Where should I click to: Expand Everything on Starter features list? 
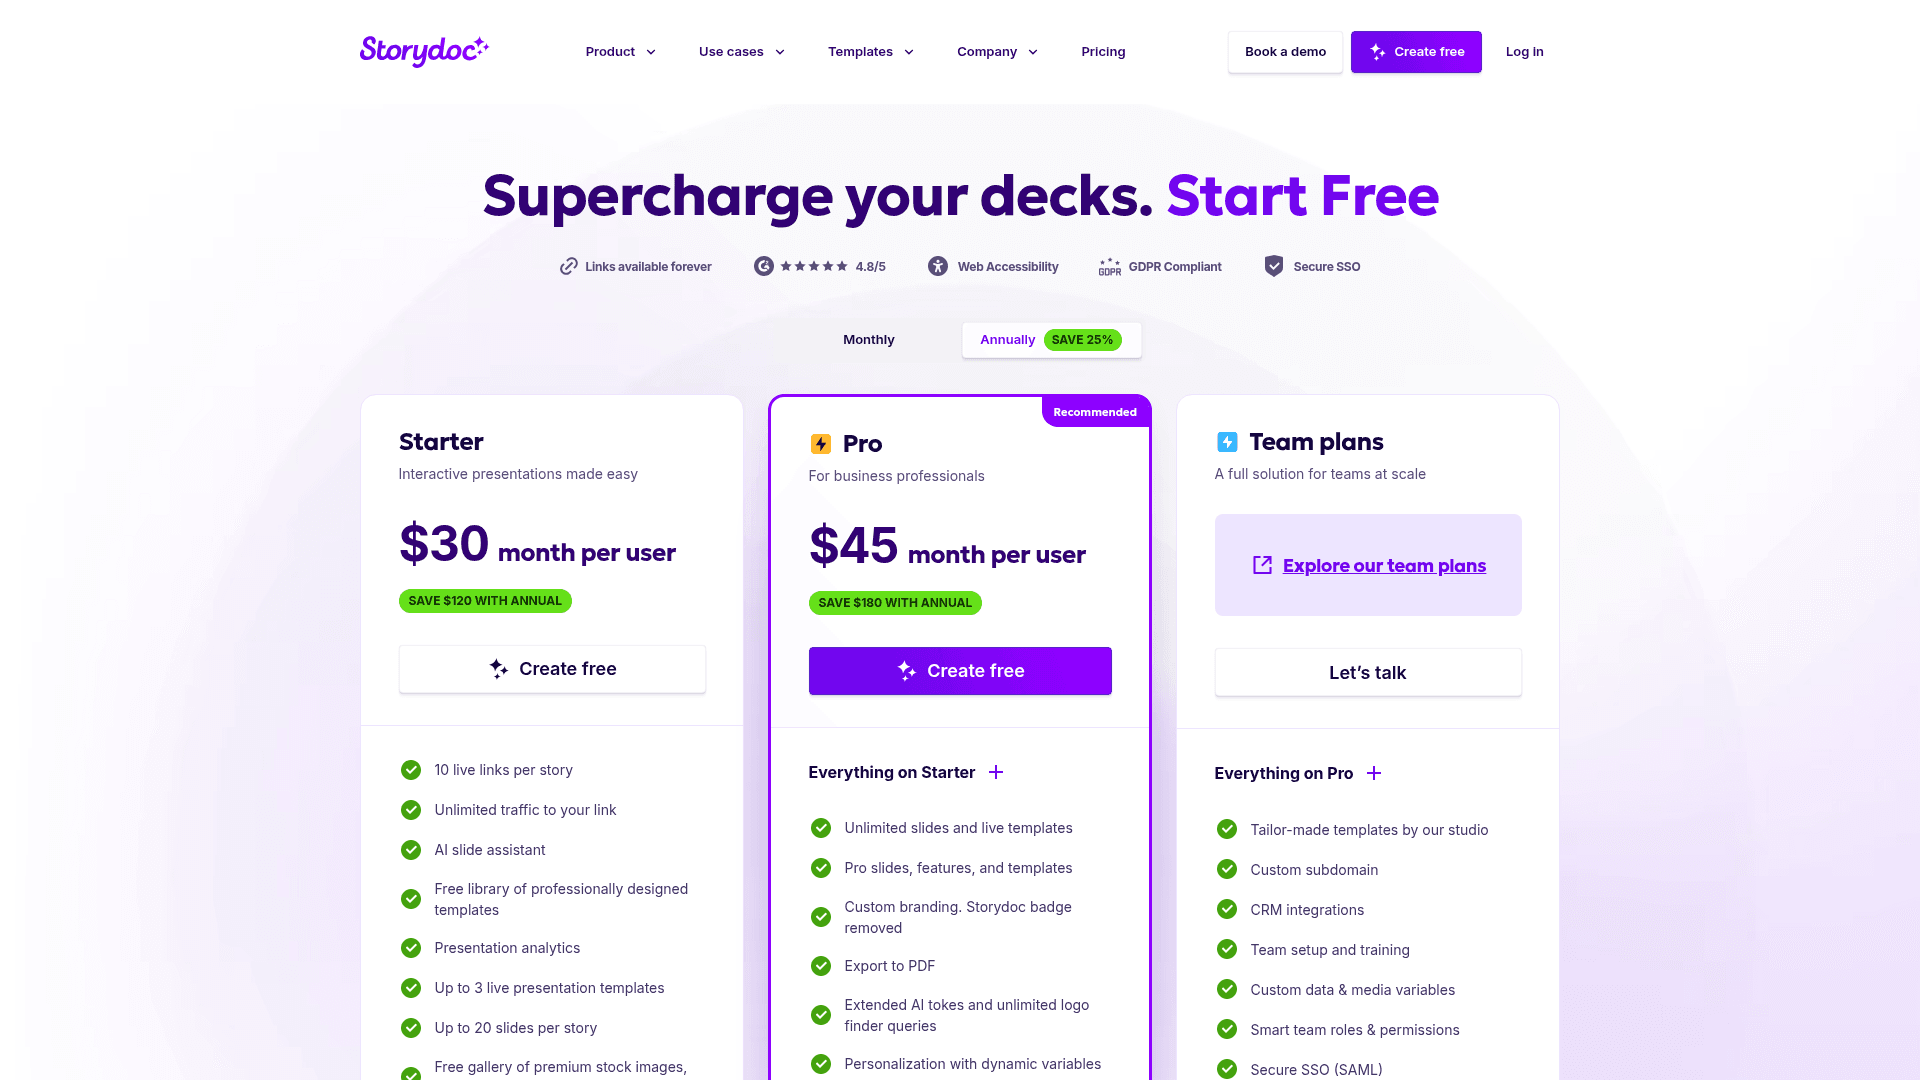997,771
